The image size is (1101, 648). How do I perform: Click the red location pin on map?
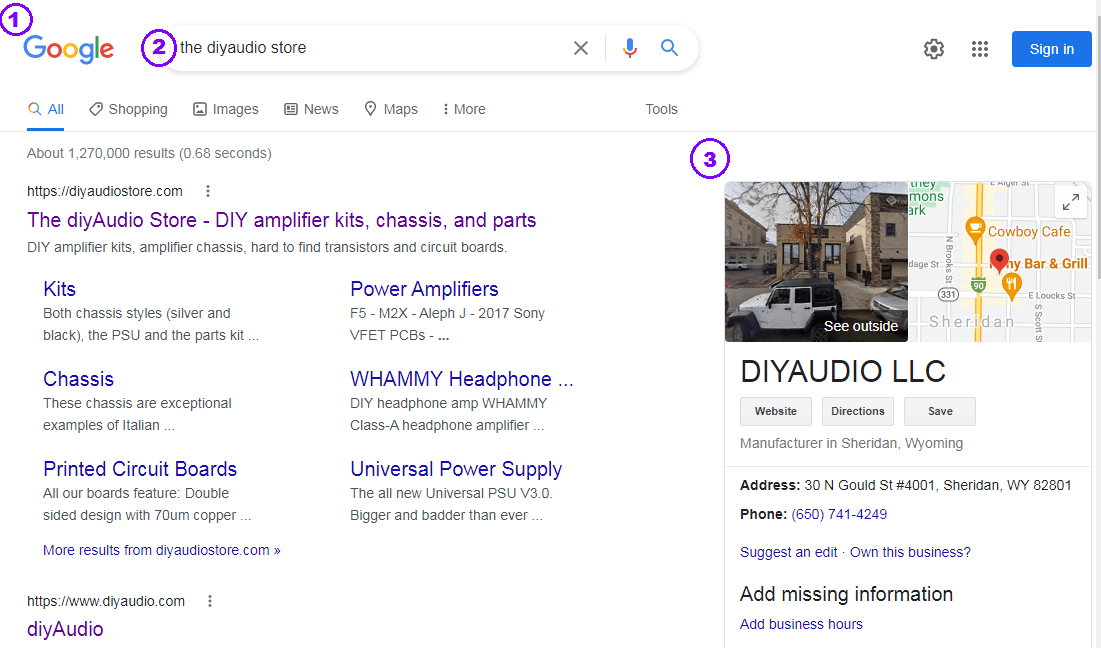click(998, 260)
